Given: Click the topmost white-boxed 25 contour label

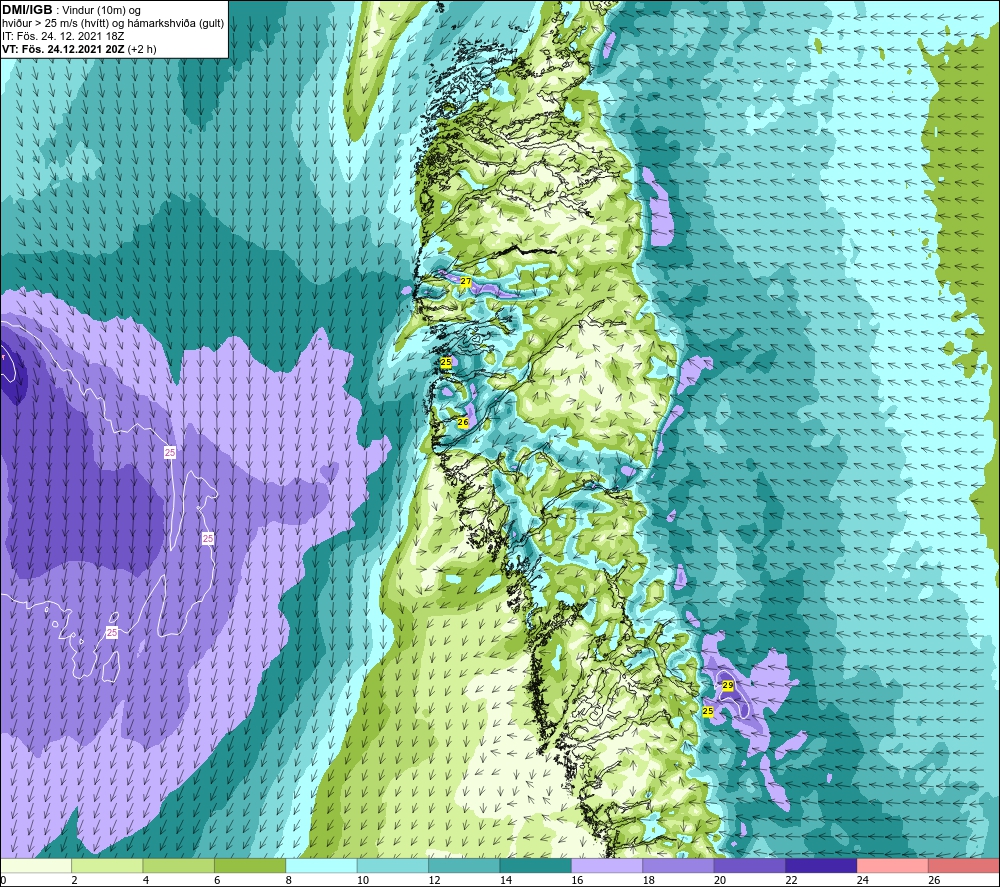Looking at the screenshot, I should [x=170, y=452].
